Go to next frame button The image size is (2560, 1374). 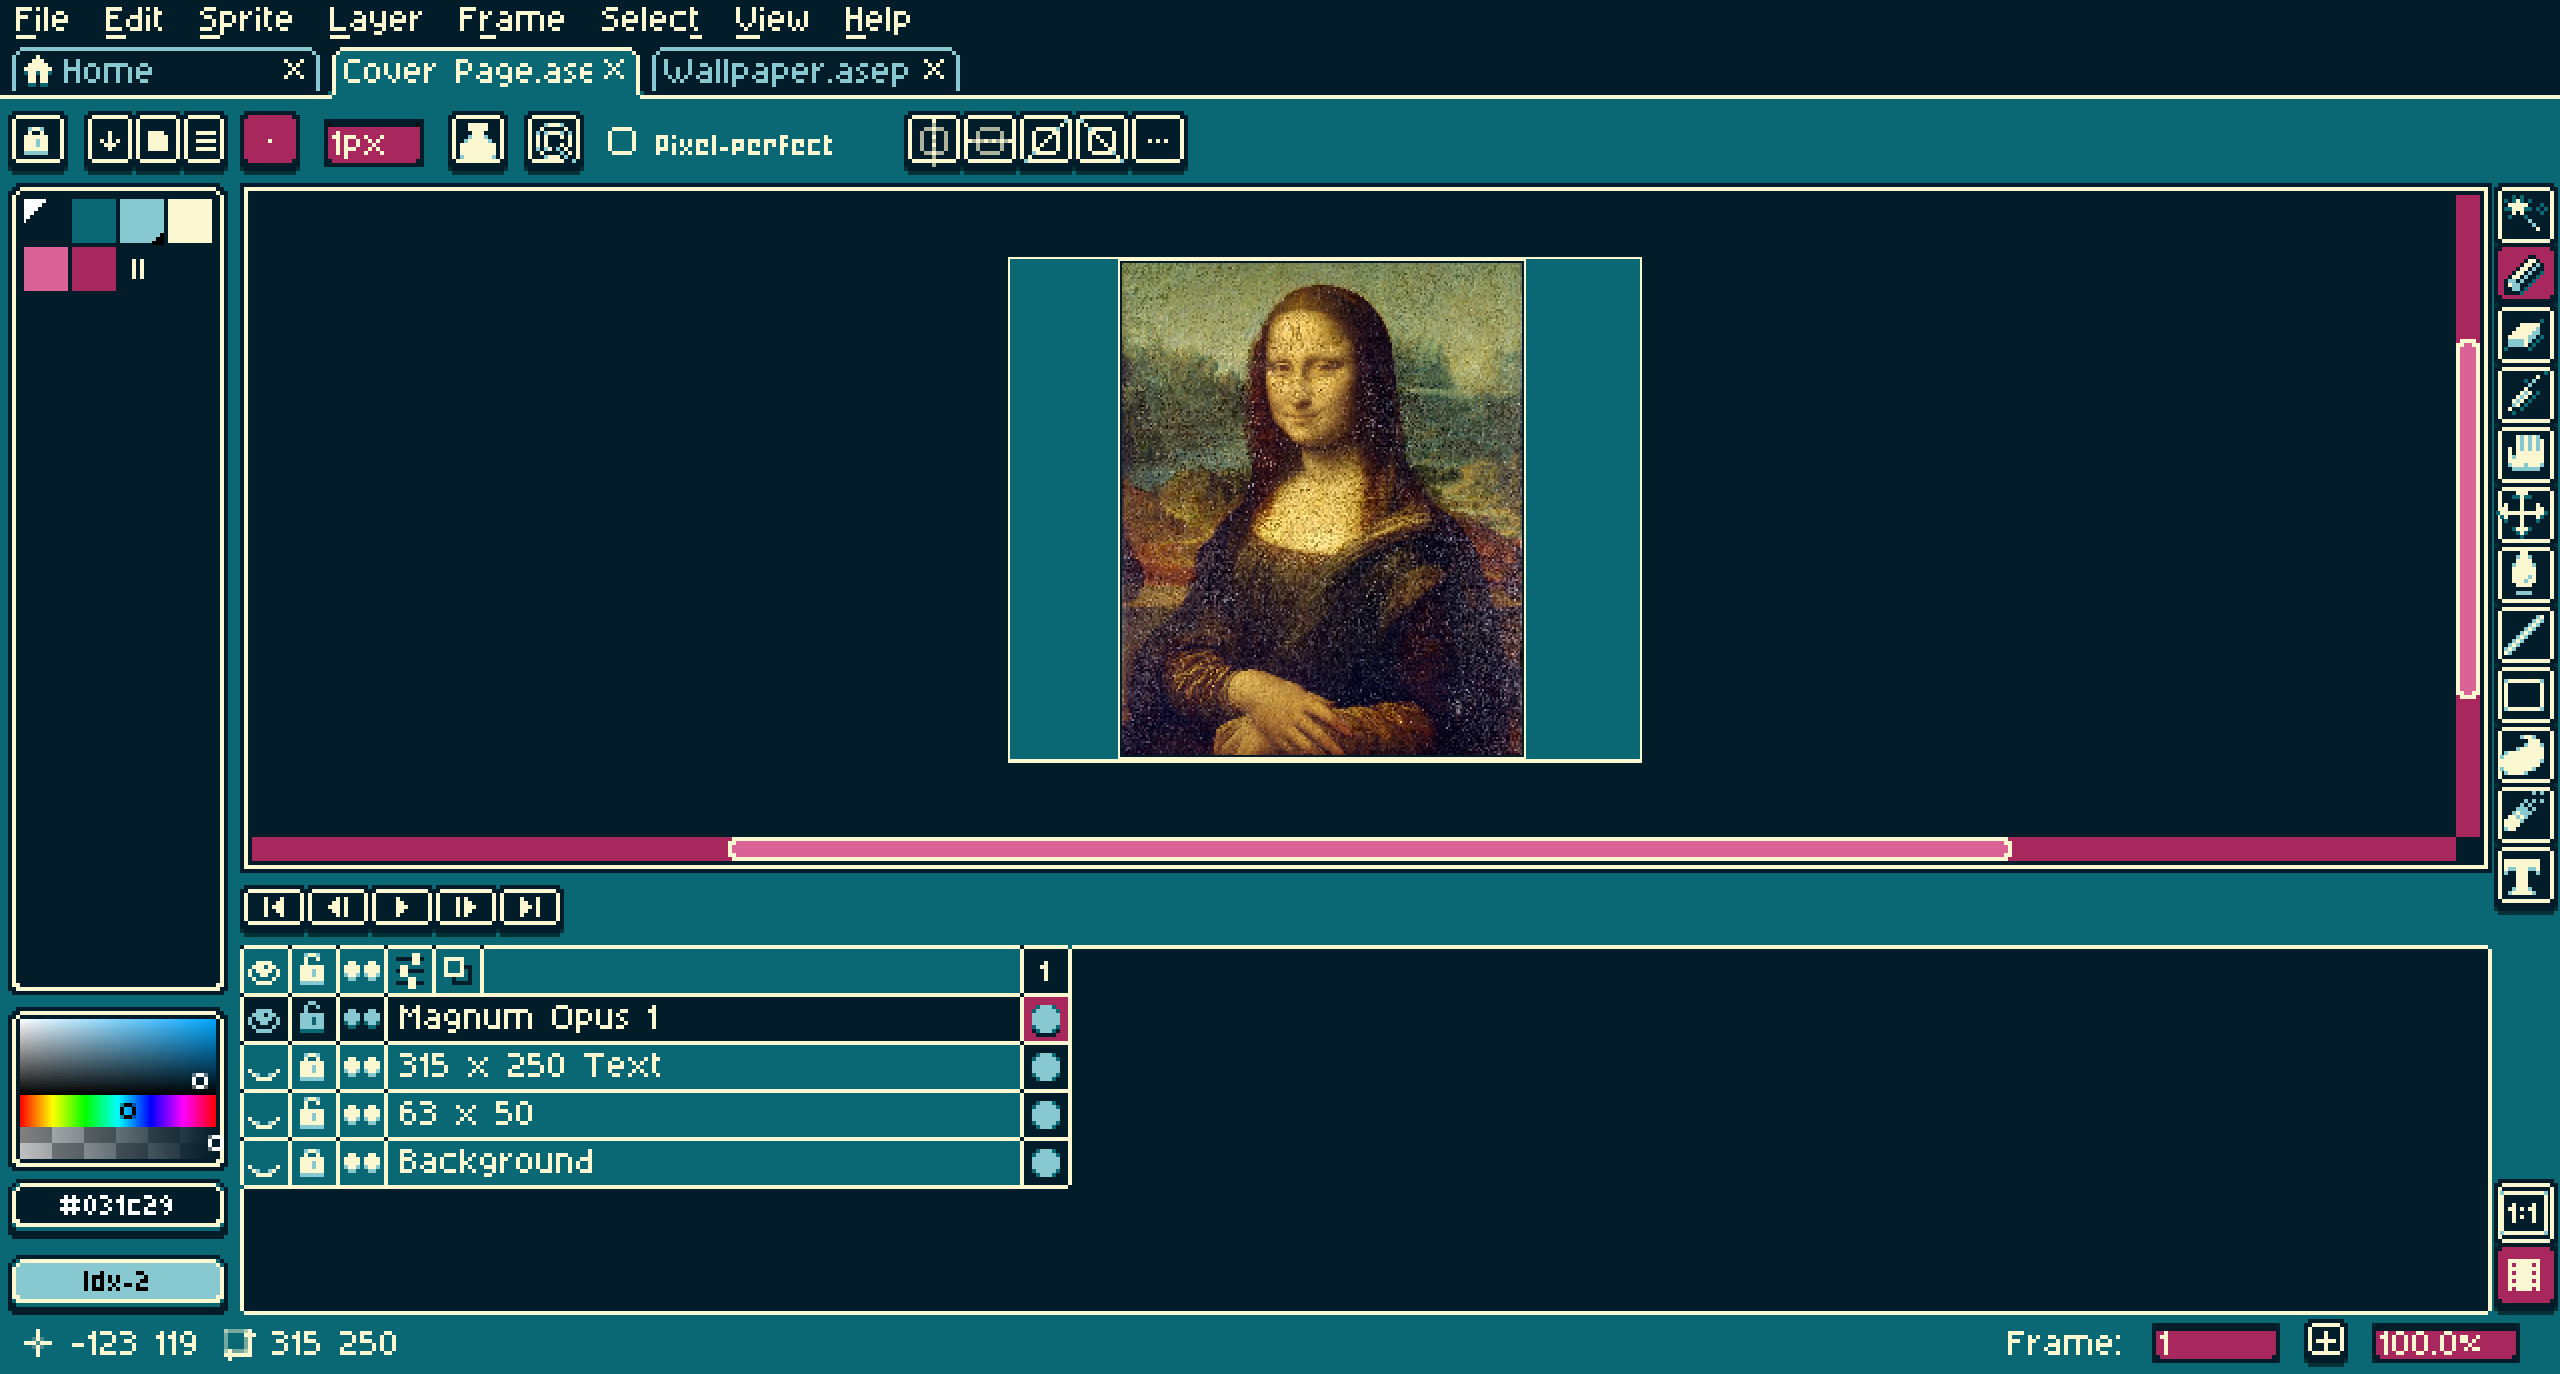pyautogui.click(x=465, y=907)
